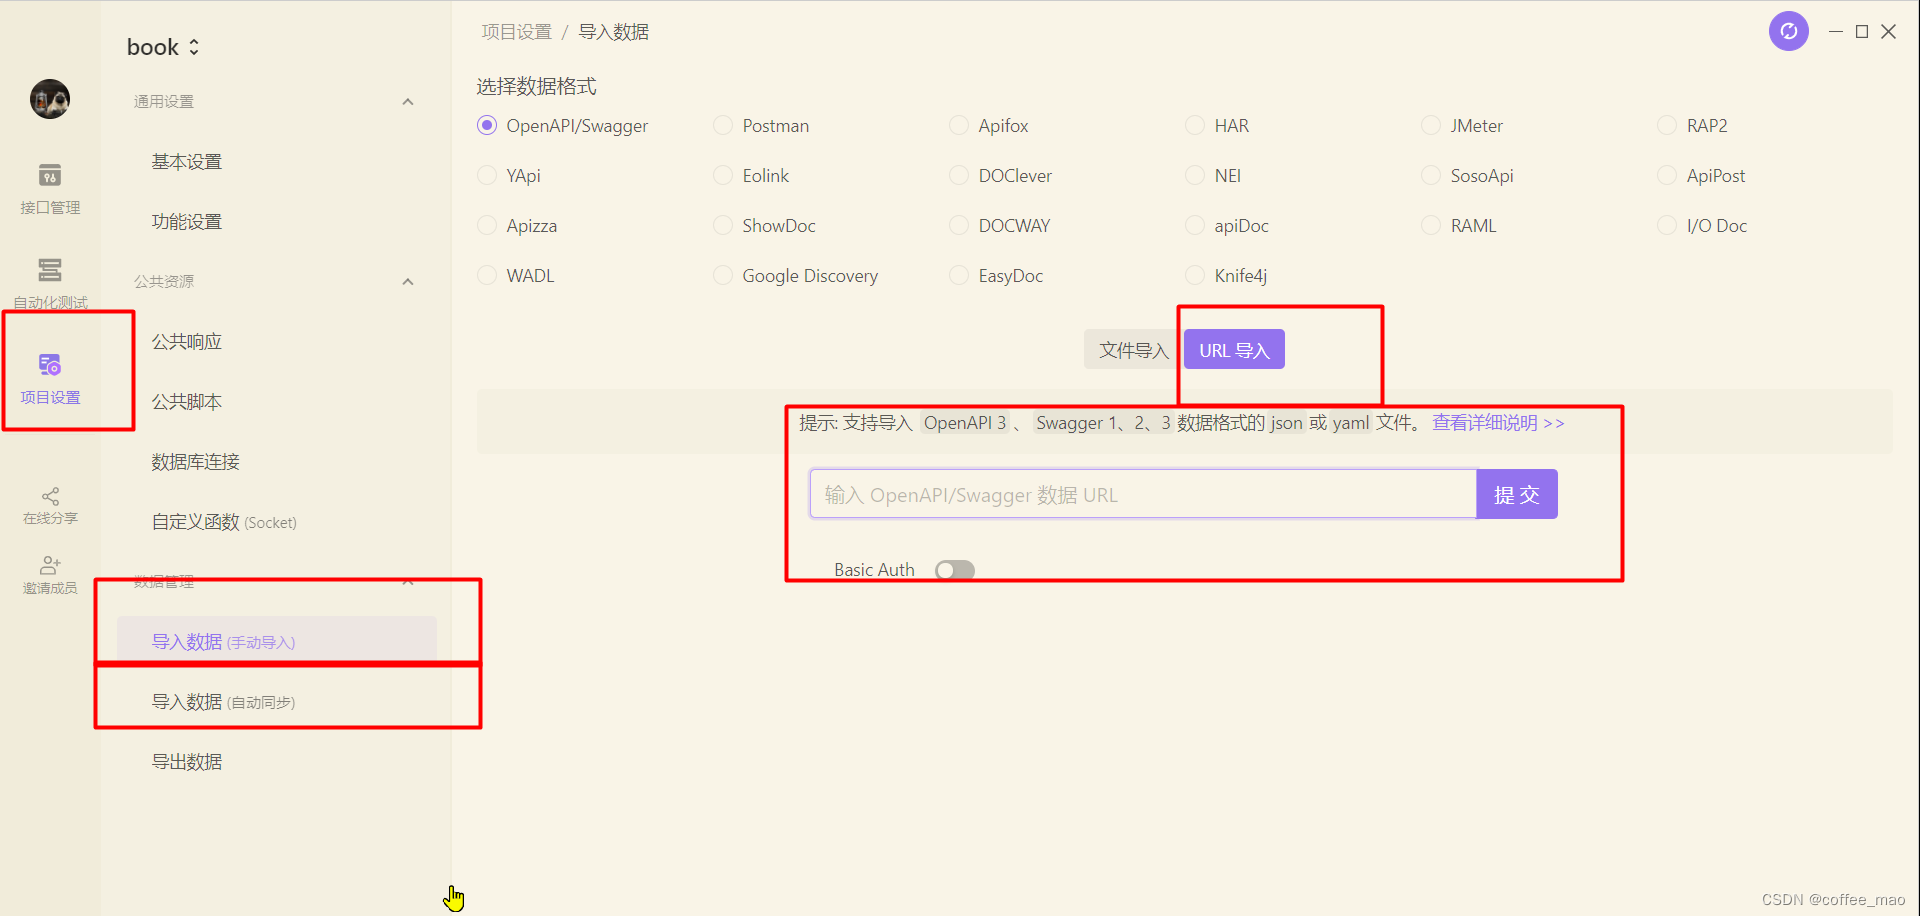Click the 提交 submit button
This screenshot has height=916, width=1920.
(1516, 493)
